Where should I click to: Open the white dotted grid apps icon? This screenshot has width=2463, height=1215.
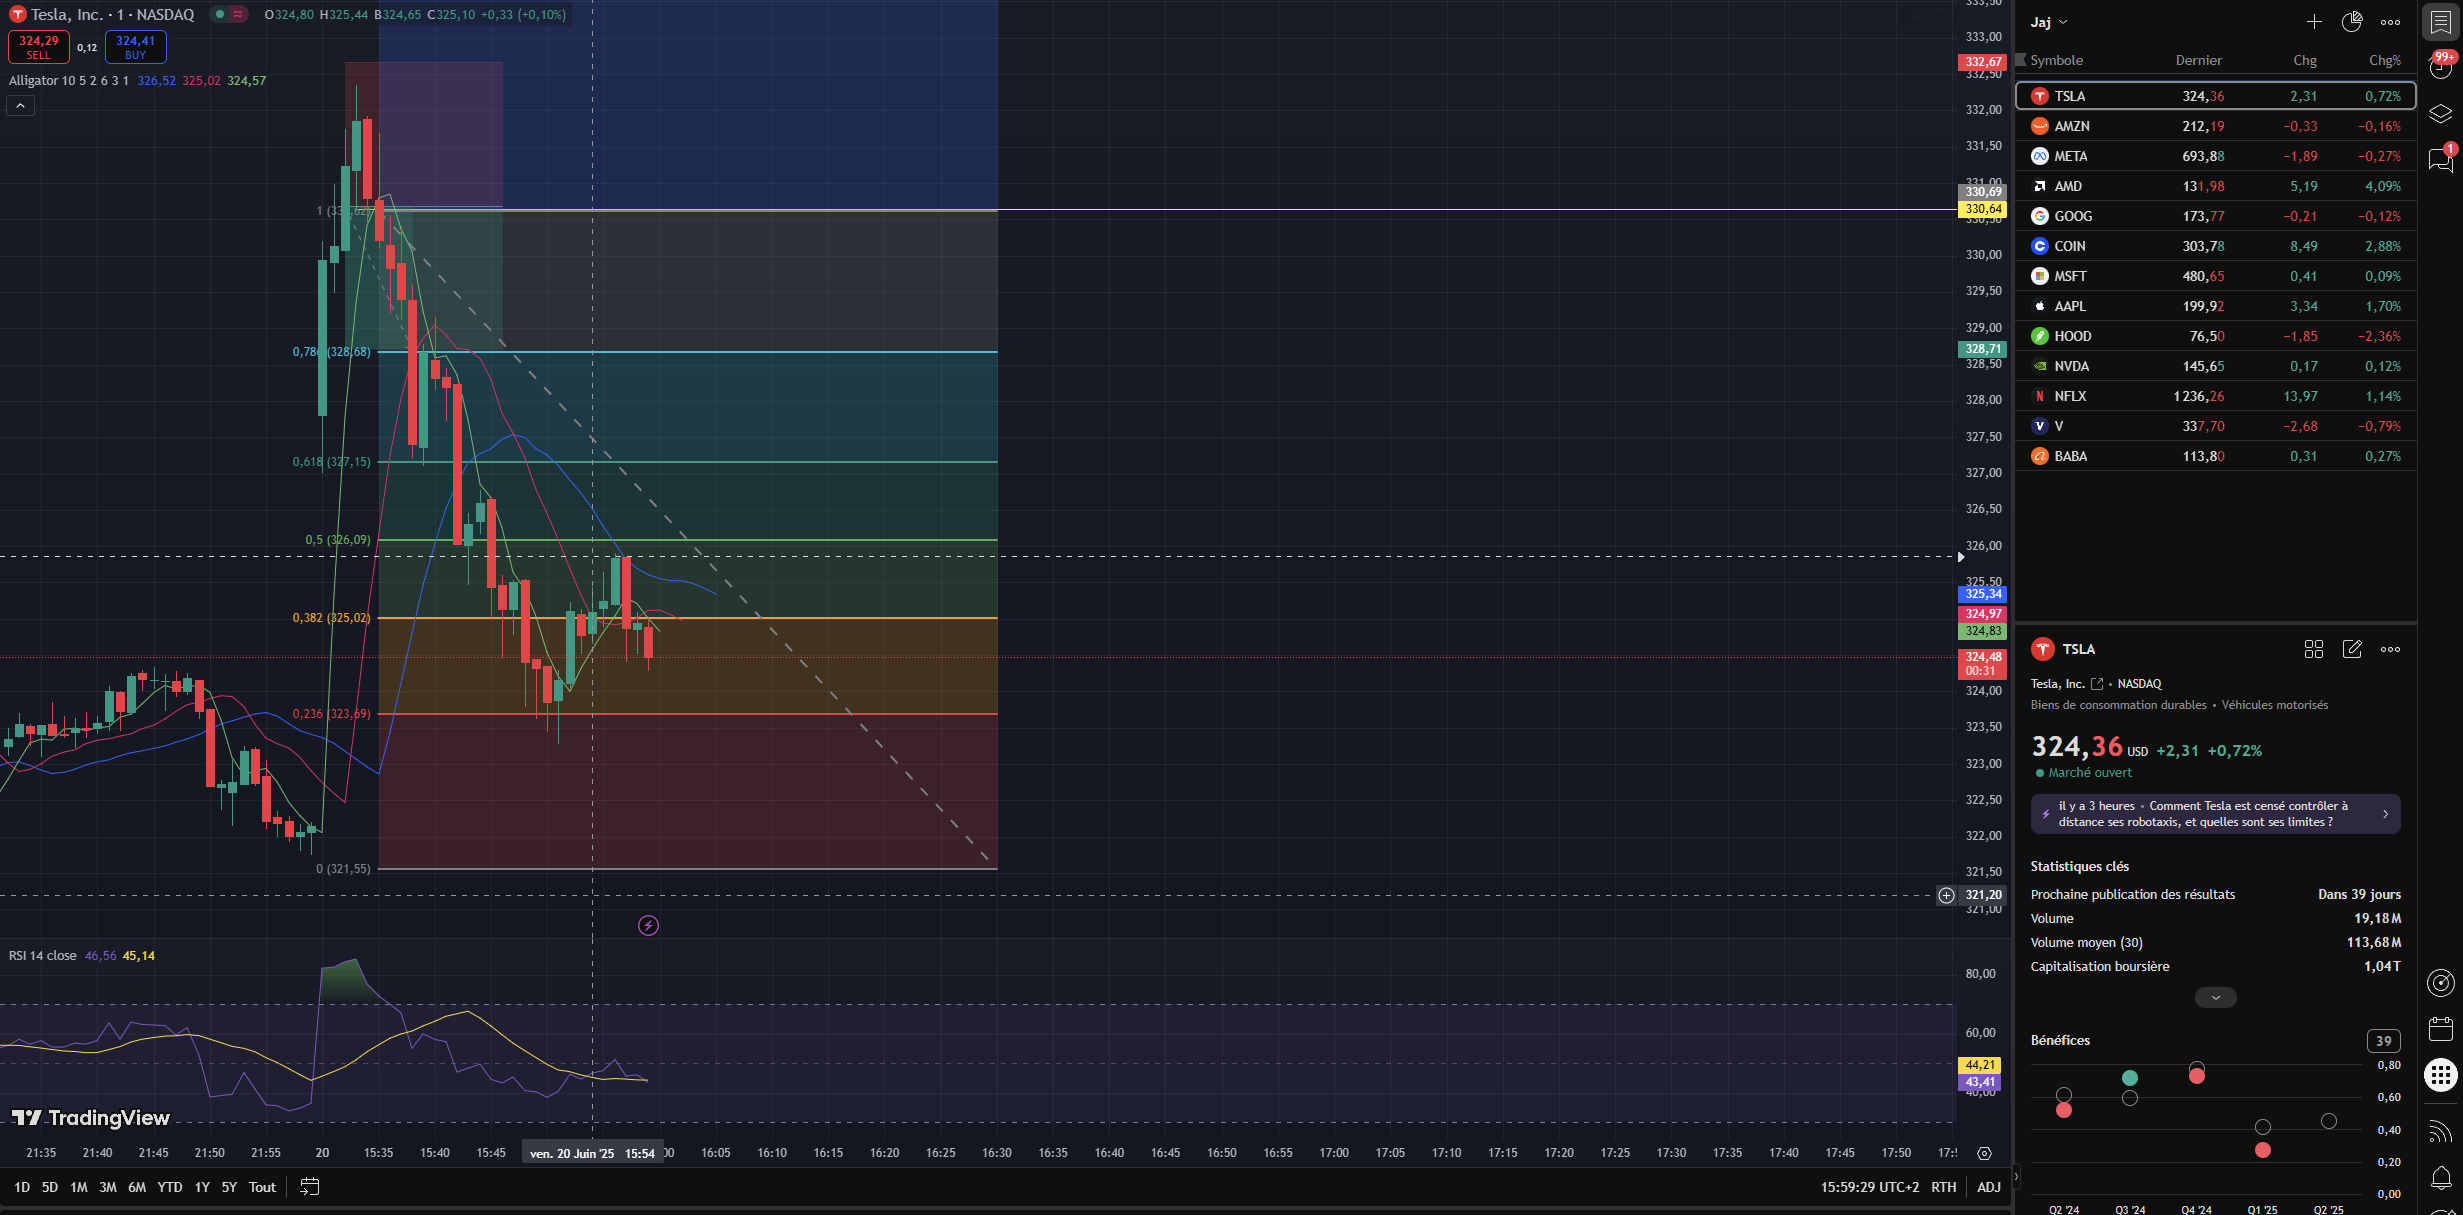[x=2440, y=1076]
